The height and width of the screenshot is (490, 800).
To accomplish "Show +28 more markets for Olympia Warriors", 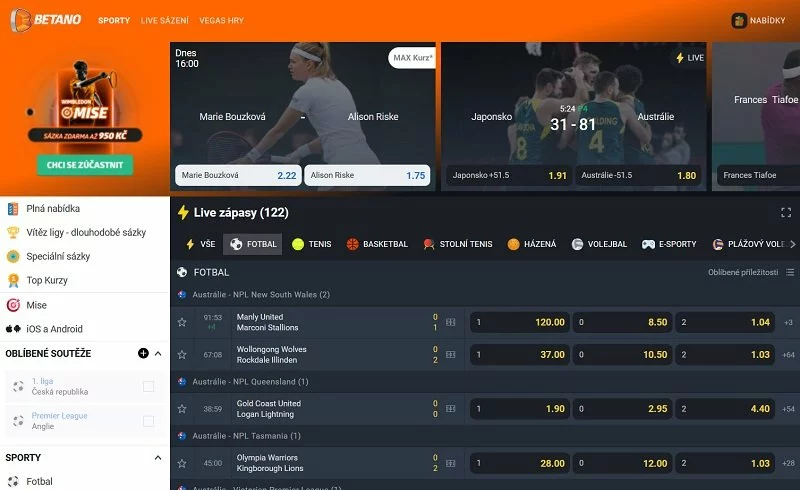I will (788, 463).
